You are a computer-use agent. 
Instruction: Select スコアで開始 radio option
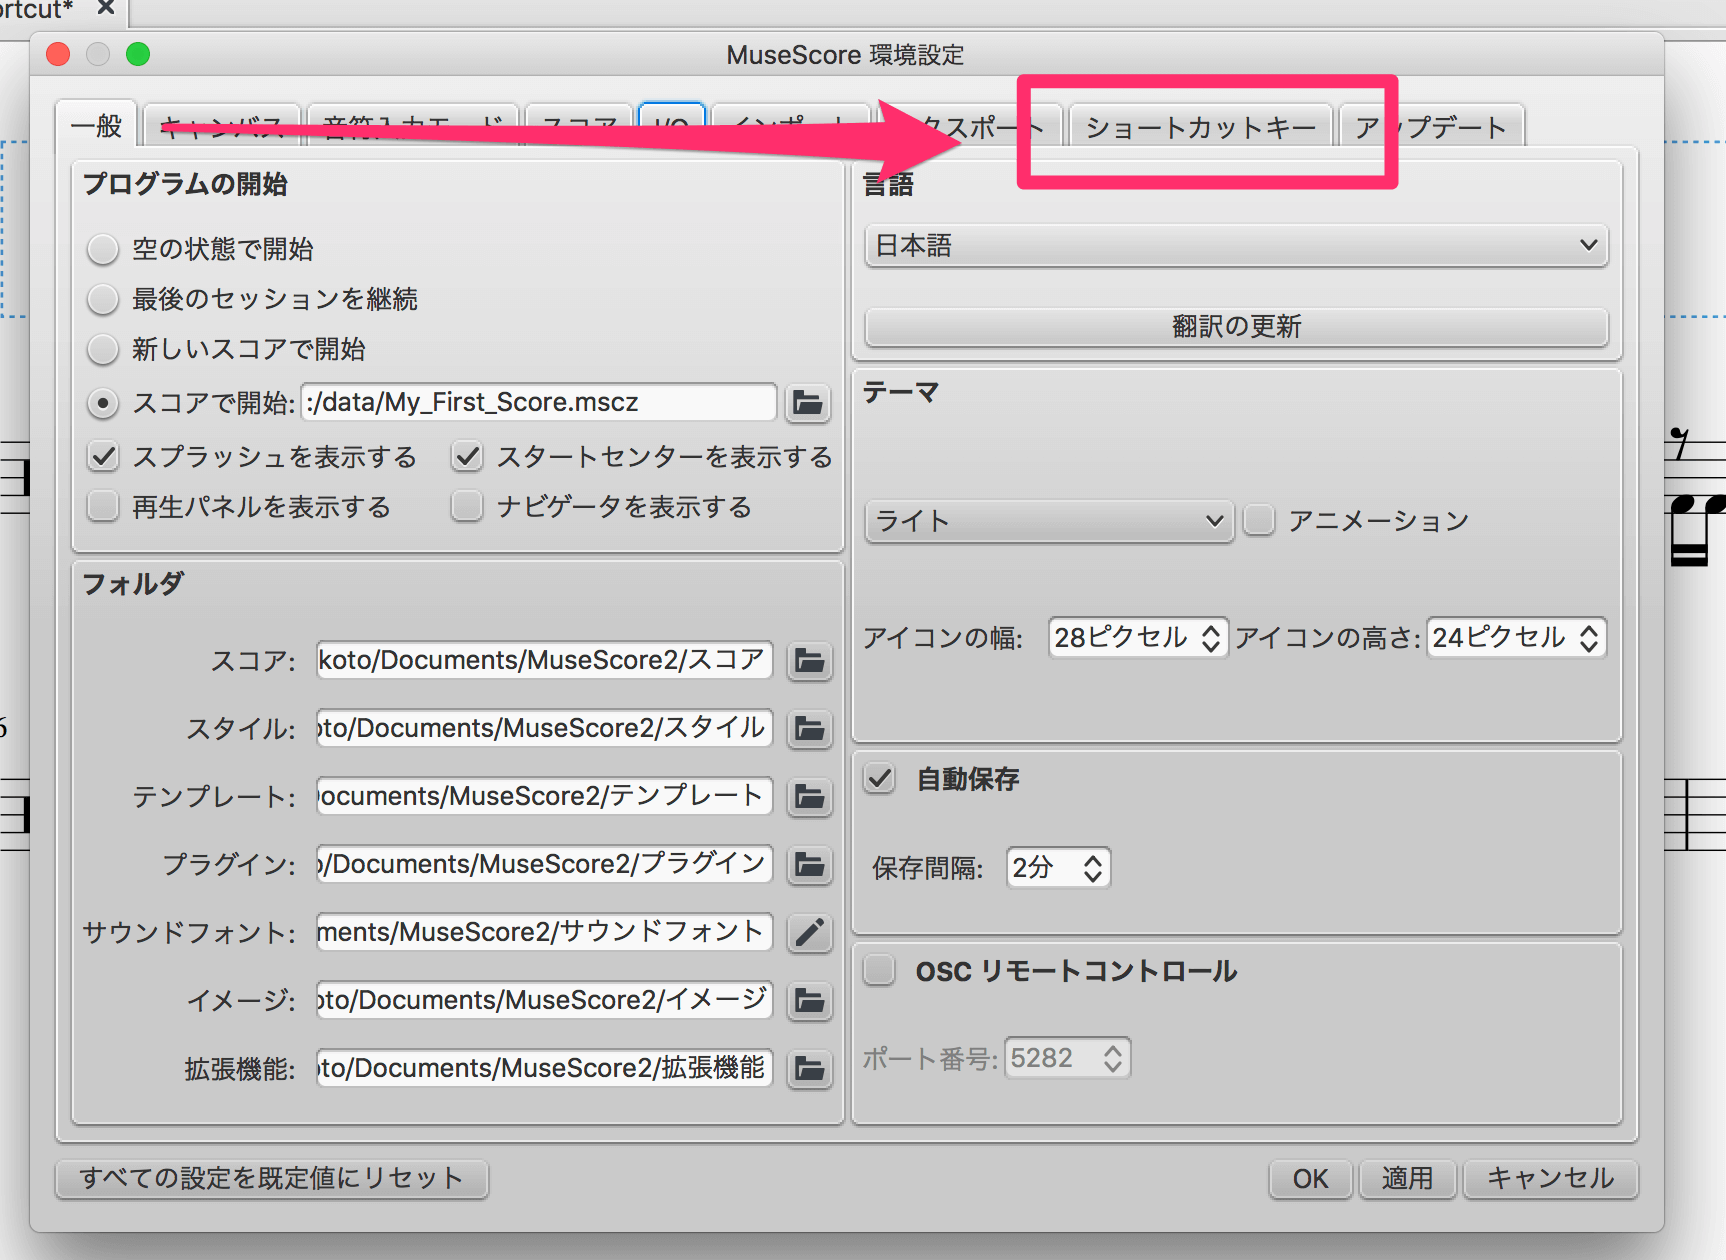point(102,403)
